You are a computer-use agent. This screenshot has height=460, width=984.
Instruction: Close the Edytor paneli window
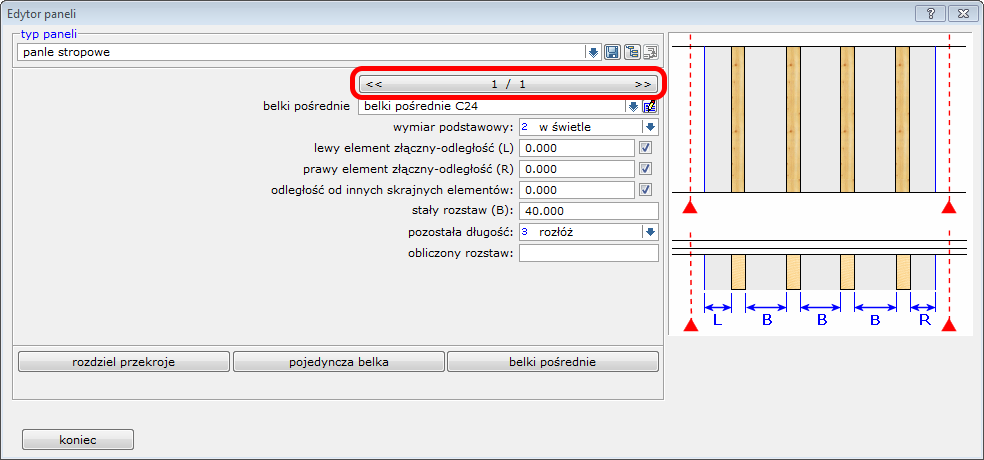(961, 14)
